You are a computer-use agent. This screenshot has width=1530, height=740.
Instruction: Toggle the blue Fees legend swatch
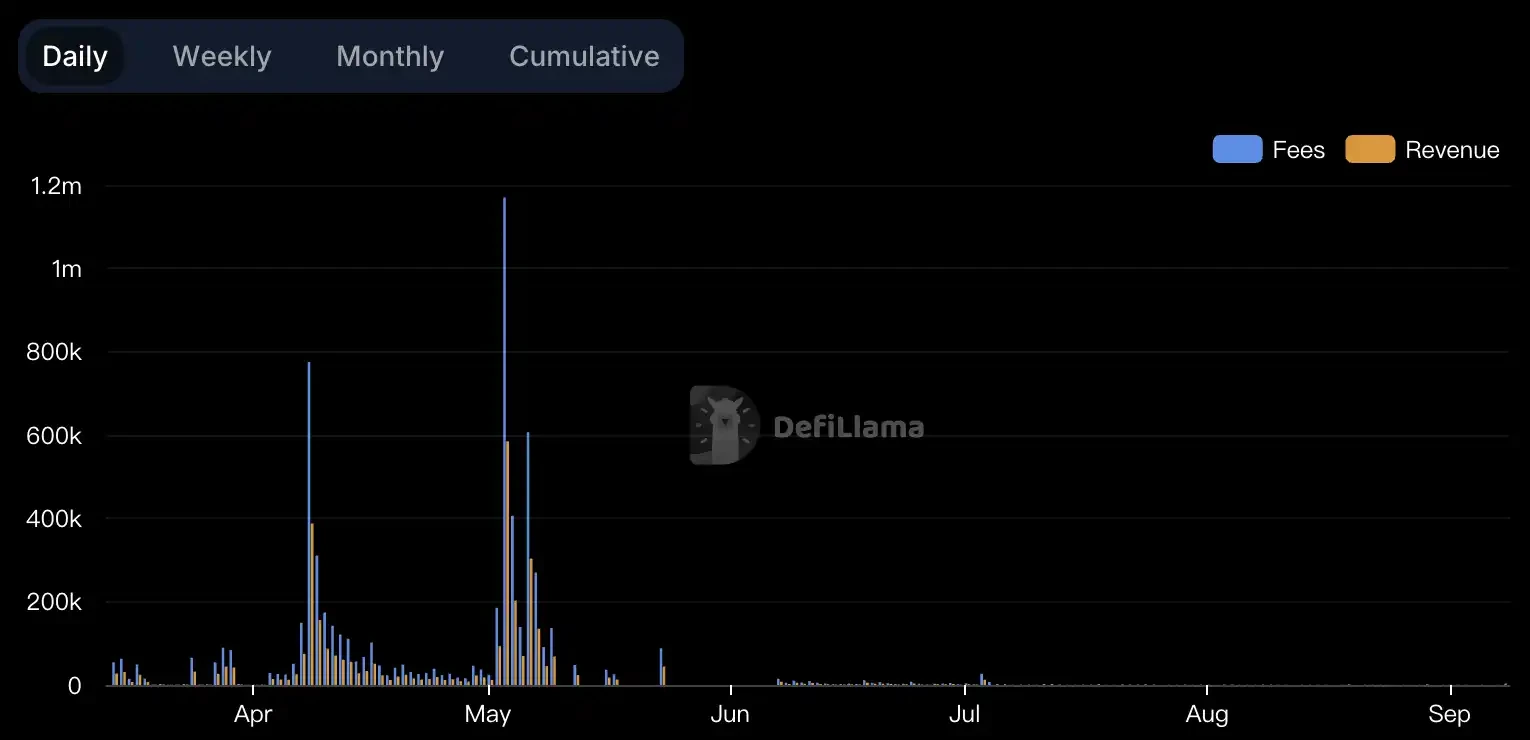click(1237, 150)
